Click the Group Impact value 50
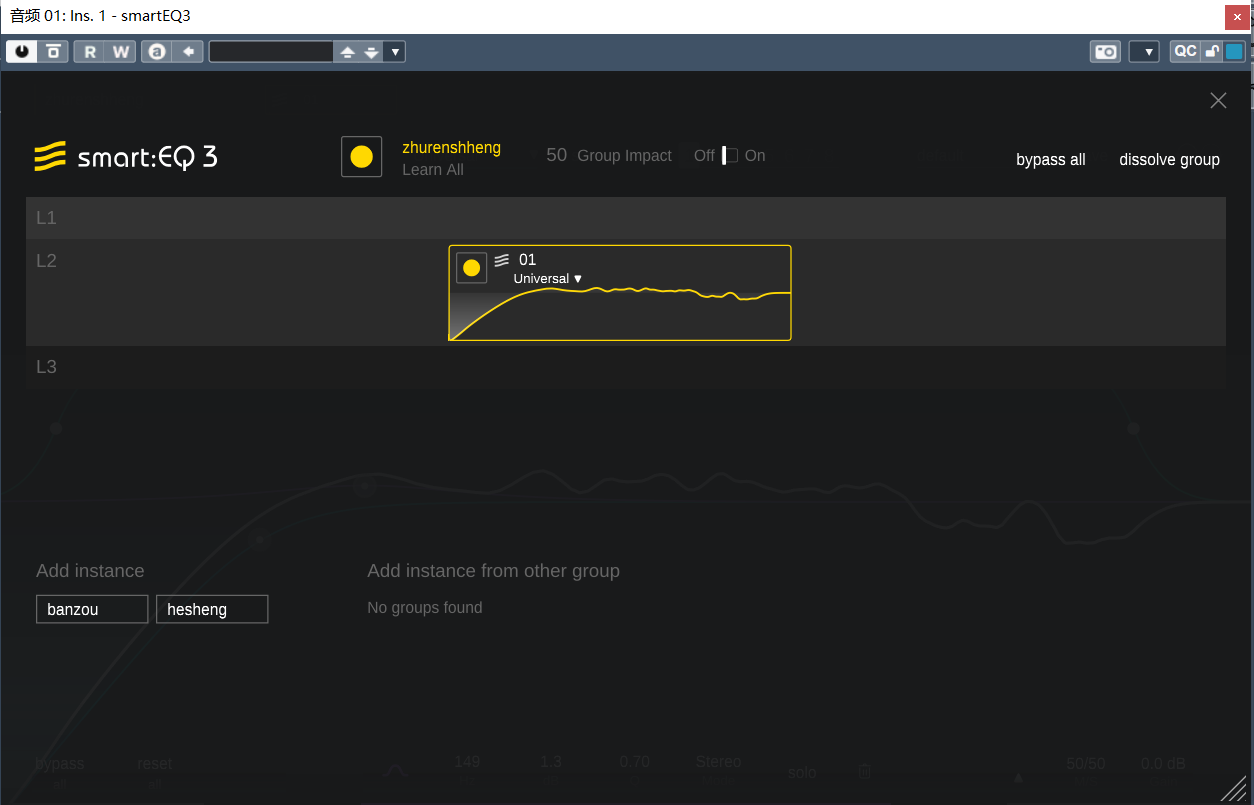 click(x=556, y=155)
